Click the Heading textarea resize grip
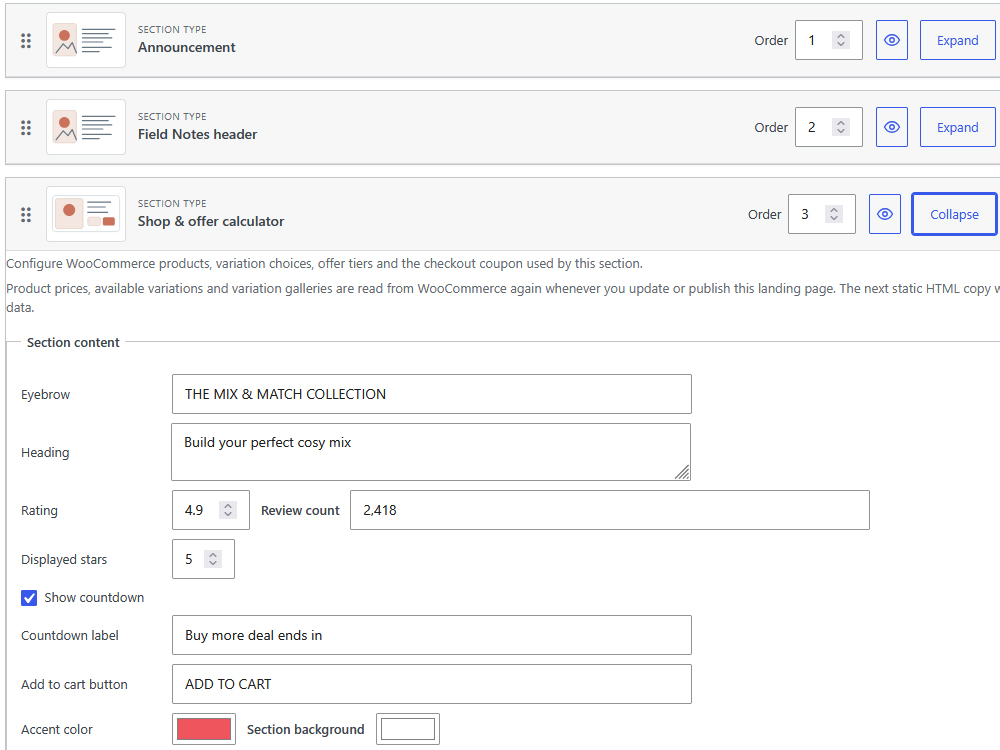Image resolution: width=1000 pixels, height=750 pixels. click(682, 473)
